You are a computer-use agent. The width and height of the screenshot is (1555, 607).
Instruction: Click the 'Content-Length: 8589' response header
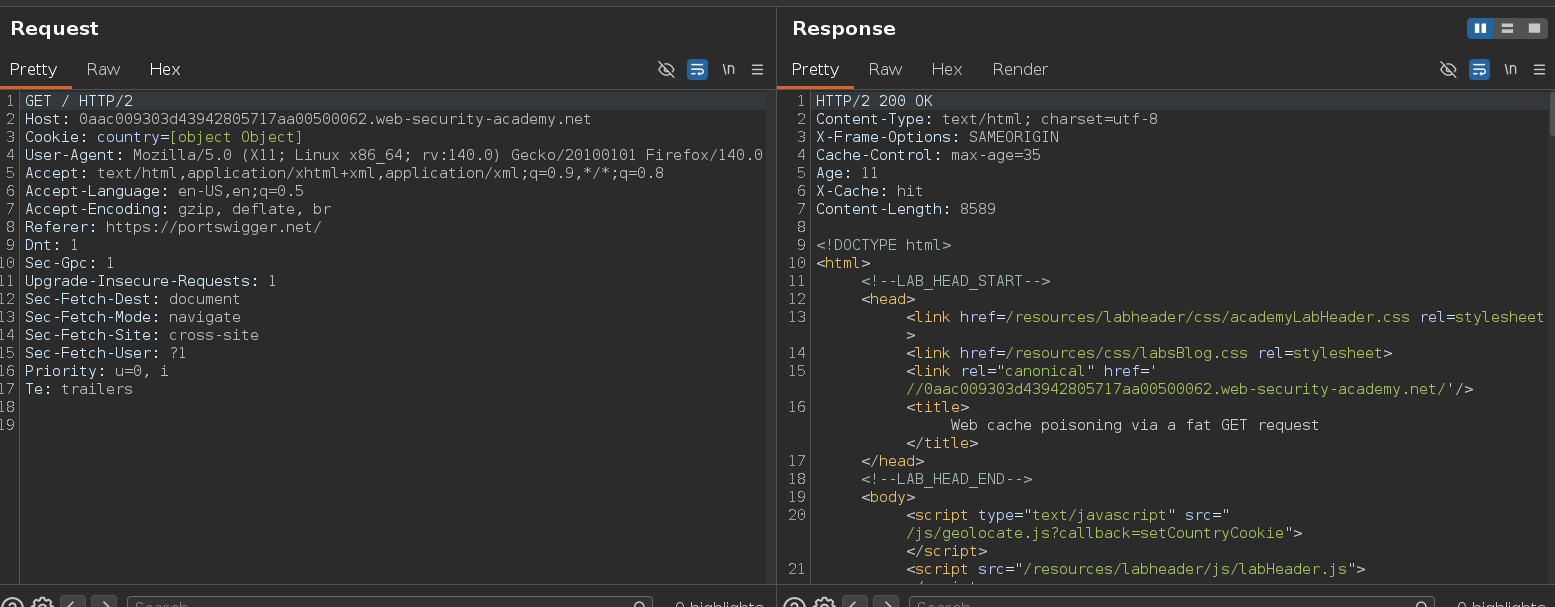(906, 209)
